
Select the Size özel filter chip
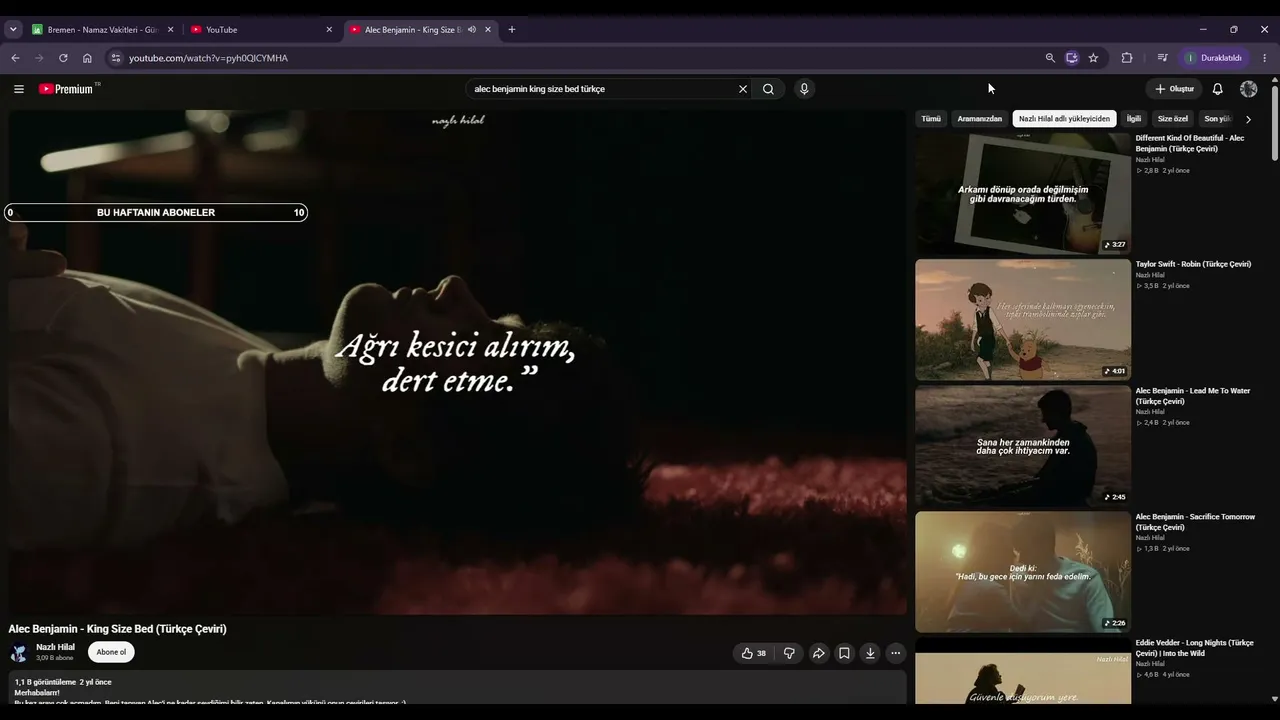pos(1173,119)
